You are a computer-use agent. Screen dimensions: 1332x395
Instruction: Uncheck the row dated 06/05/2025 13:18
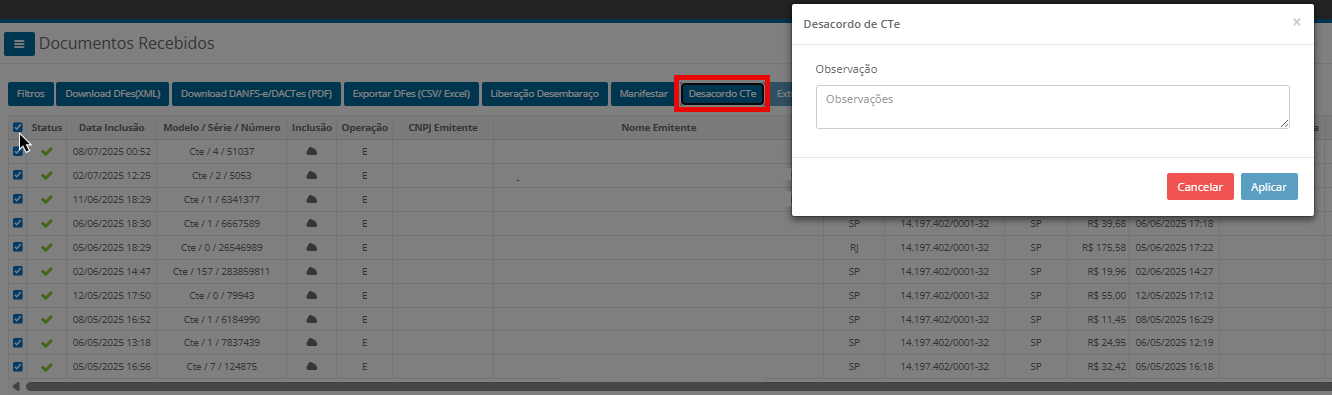17,343
